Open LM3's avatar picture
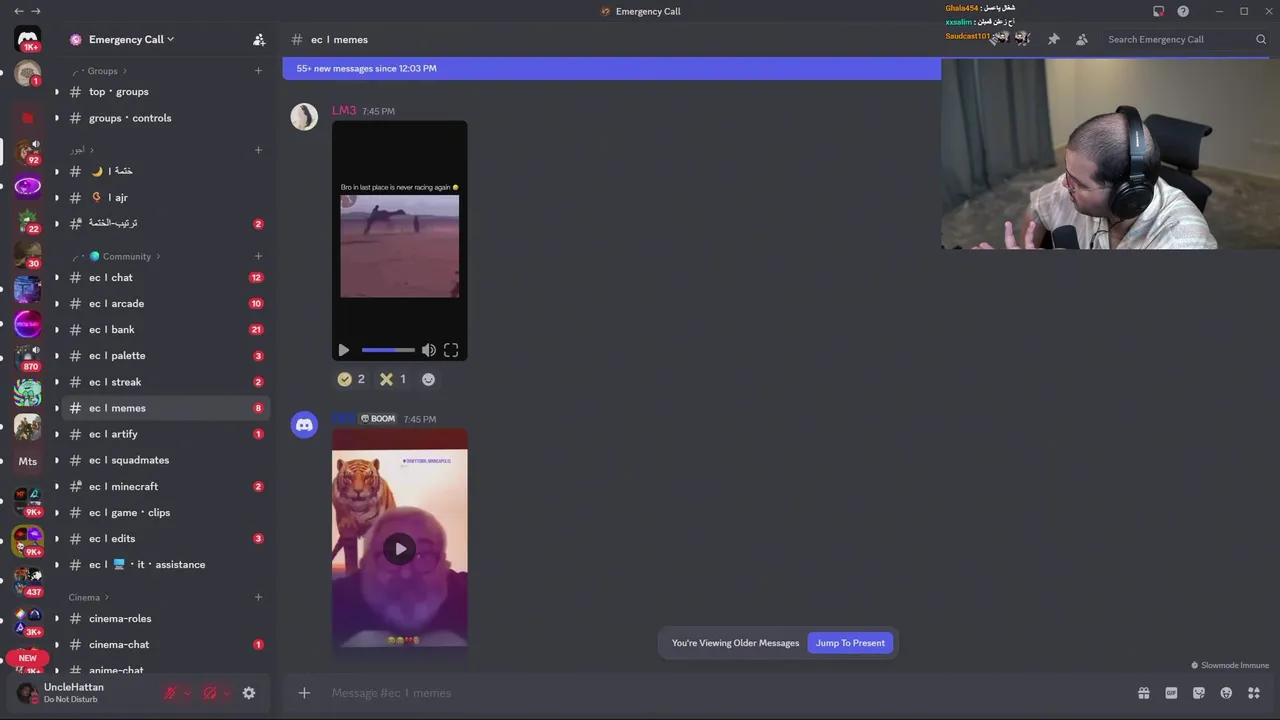 (x=304, y=117)
